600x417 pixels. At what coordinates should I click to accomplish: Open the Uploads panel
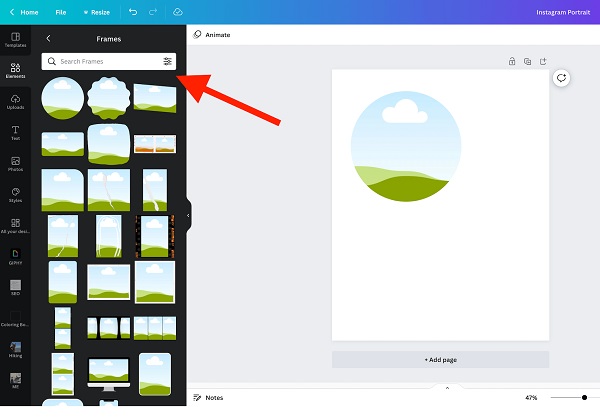15,102
